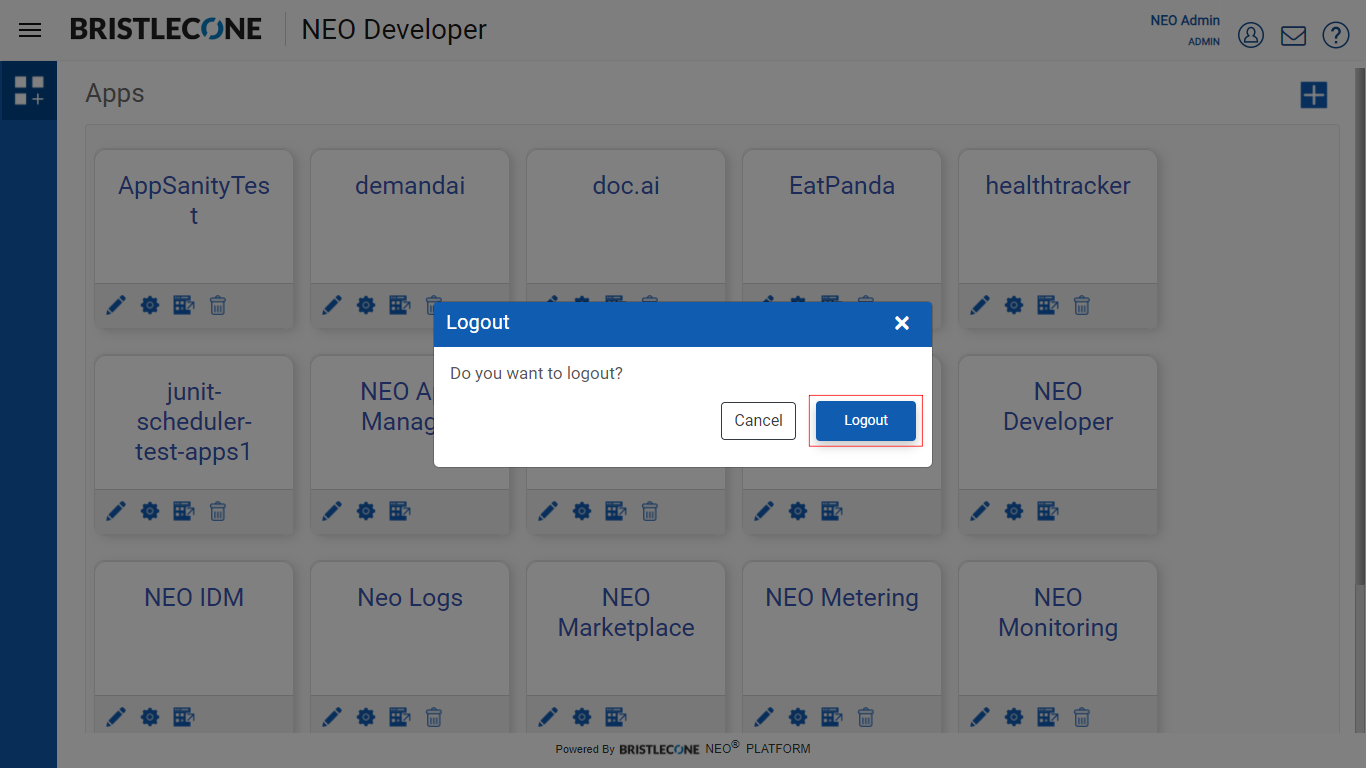This screenshot has height=768, width=1366.
Task: Select the Neo Logs app card title
Action: [x=410, y=597]
